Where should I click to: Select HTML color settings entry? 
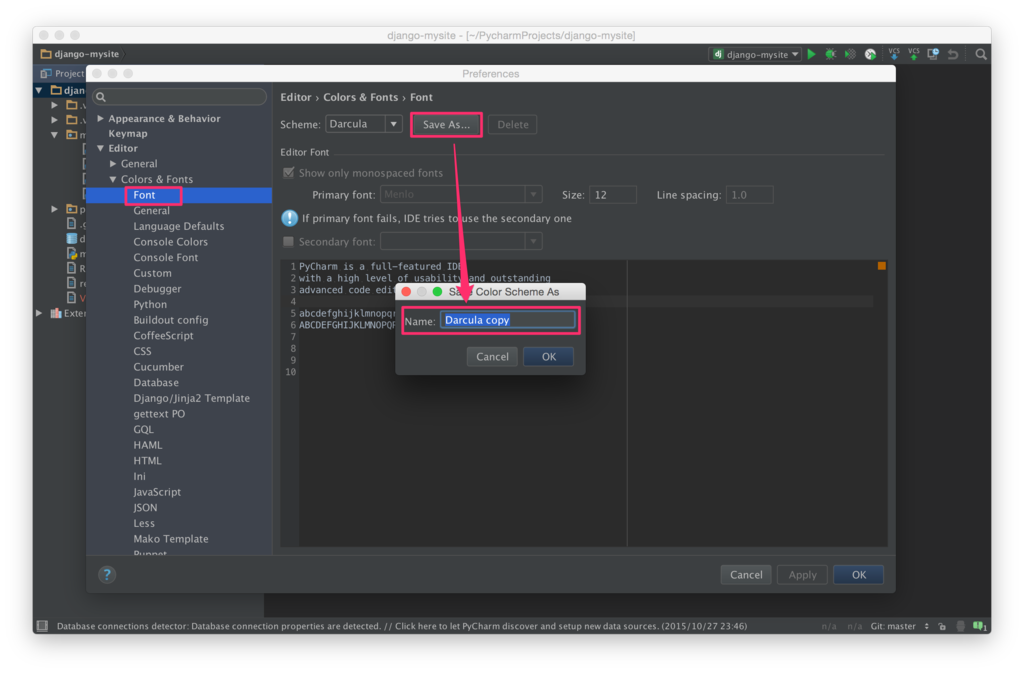click(x=148, y=460)
